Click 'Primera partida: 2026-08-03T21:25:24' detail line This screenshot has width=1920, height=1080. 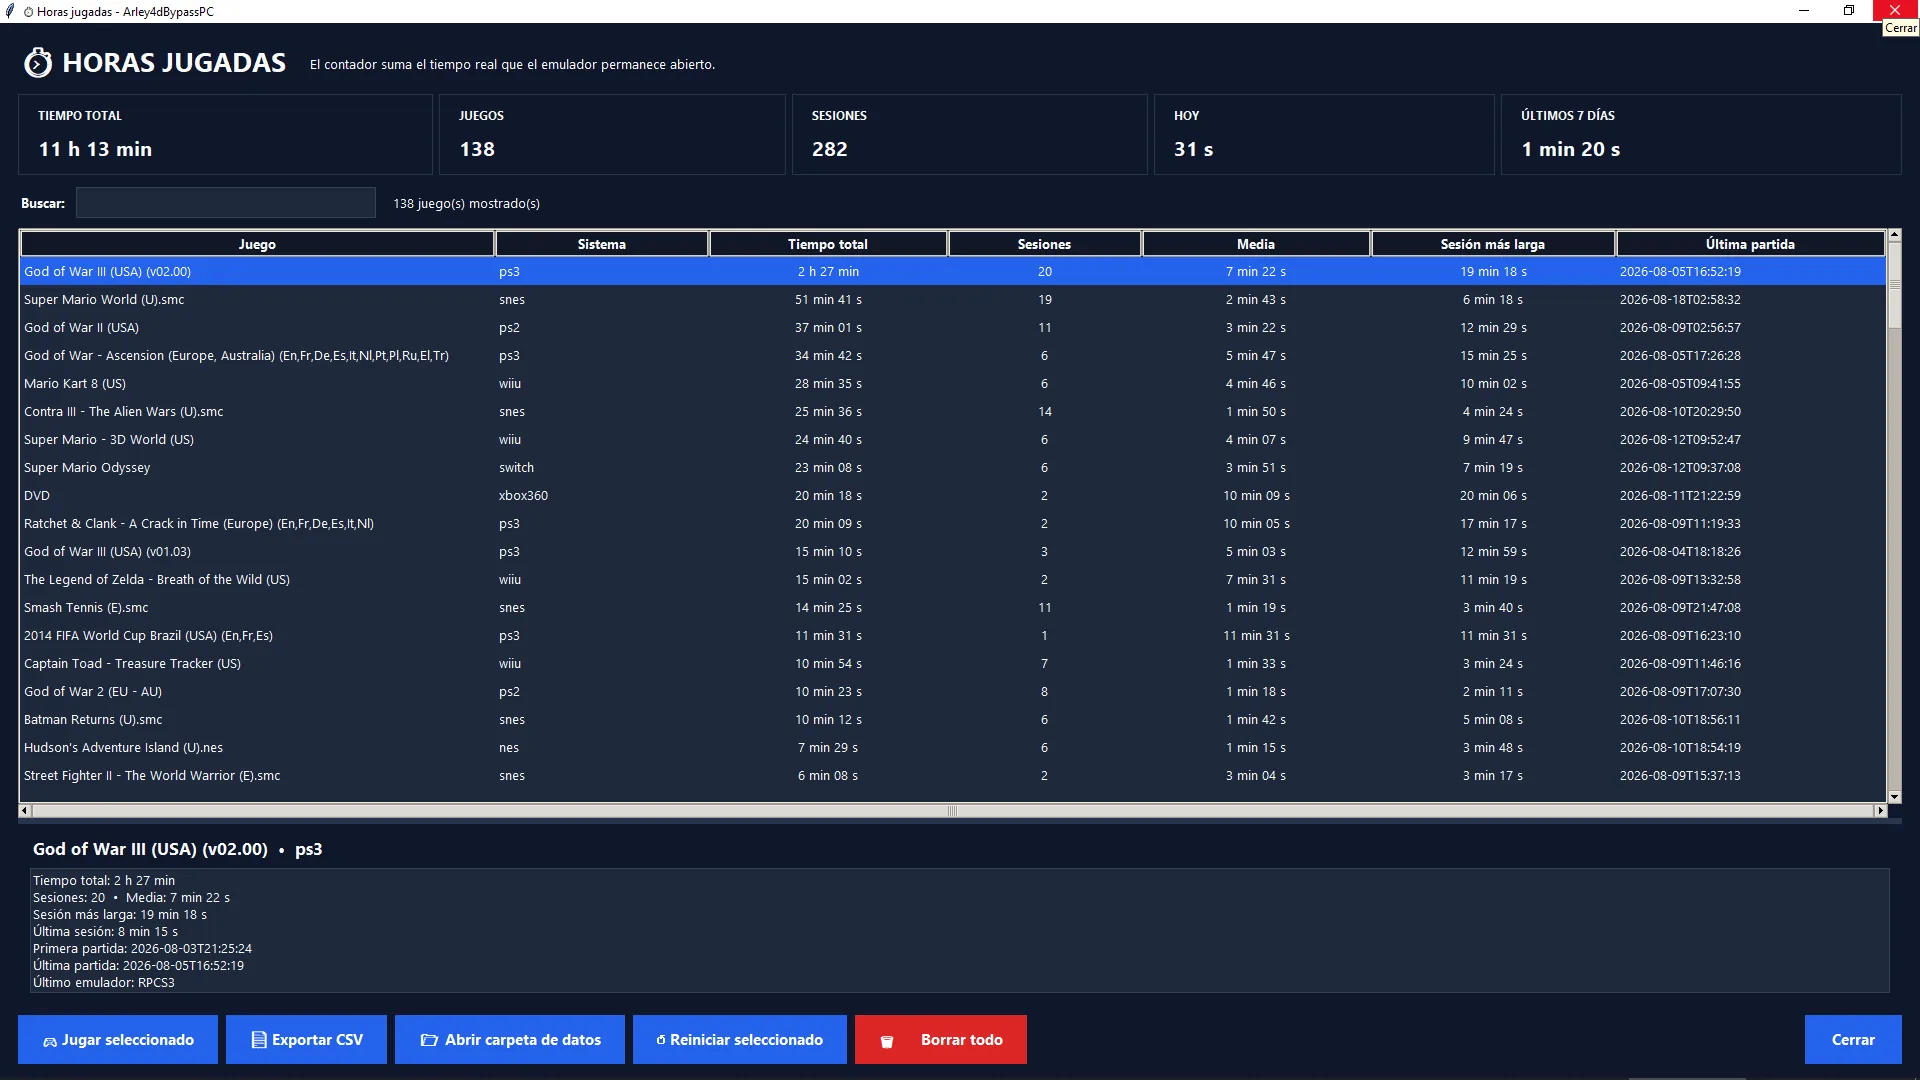coord(142,949)
